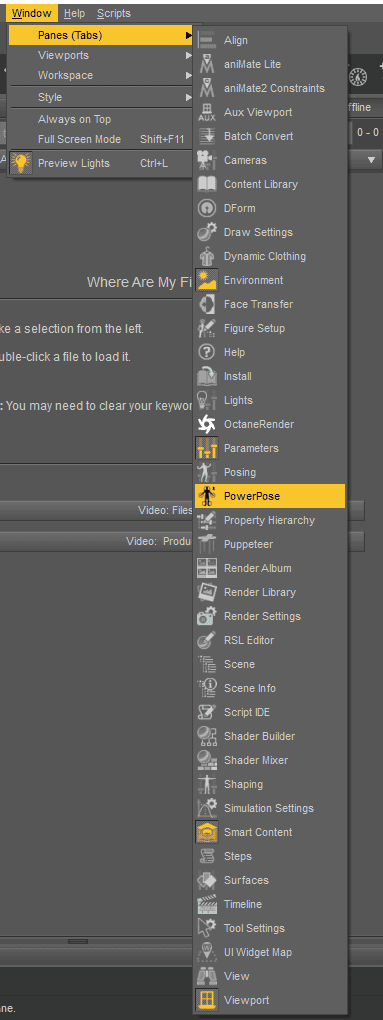This screenshot has width=383, height=1020.
Task: Click the Puppeteer pane icon
Action: coord(207,544)
